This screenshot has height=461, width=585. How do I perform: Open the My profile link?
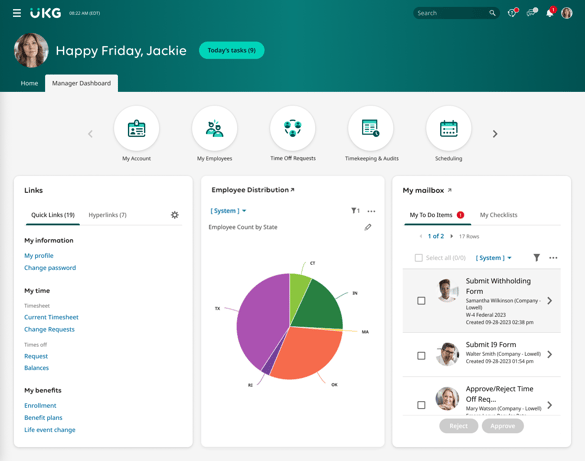(39, 255)
